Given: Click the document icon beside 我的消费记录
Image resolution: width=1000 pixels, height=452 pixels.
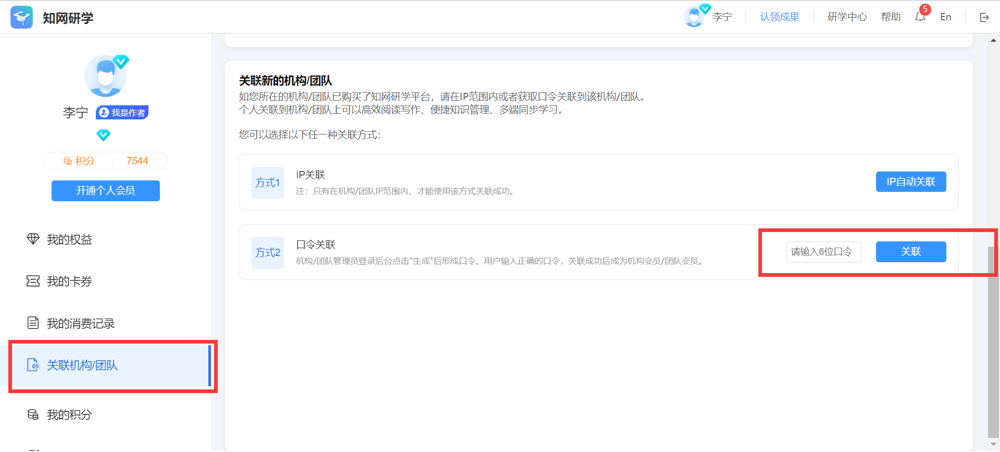Looking at the screenshot, I should (33, 323).
